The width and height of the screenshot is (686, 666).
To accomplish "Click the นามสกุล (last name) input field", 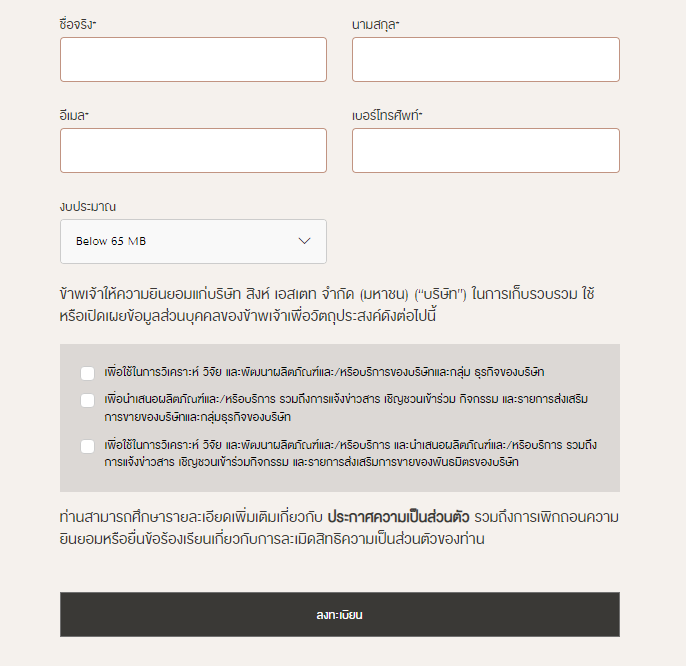I will tap(485, 59).
